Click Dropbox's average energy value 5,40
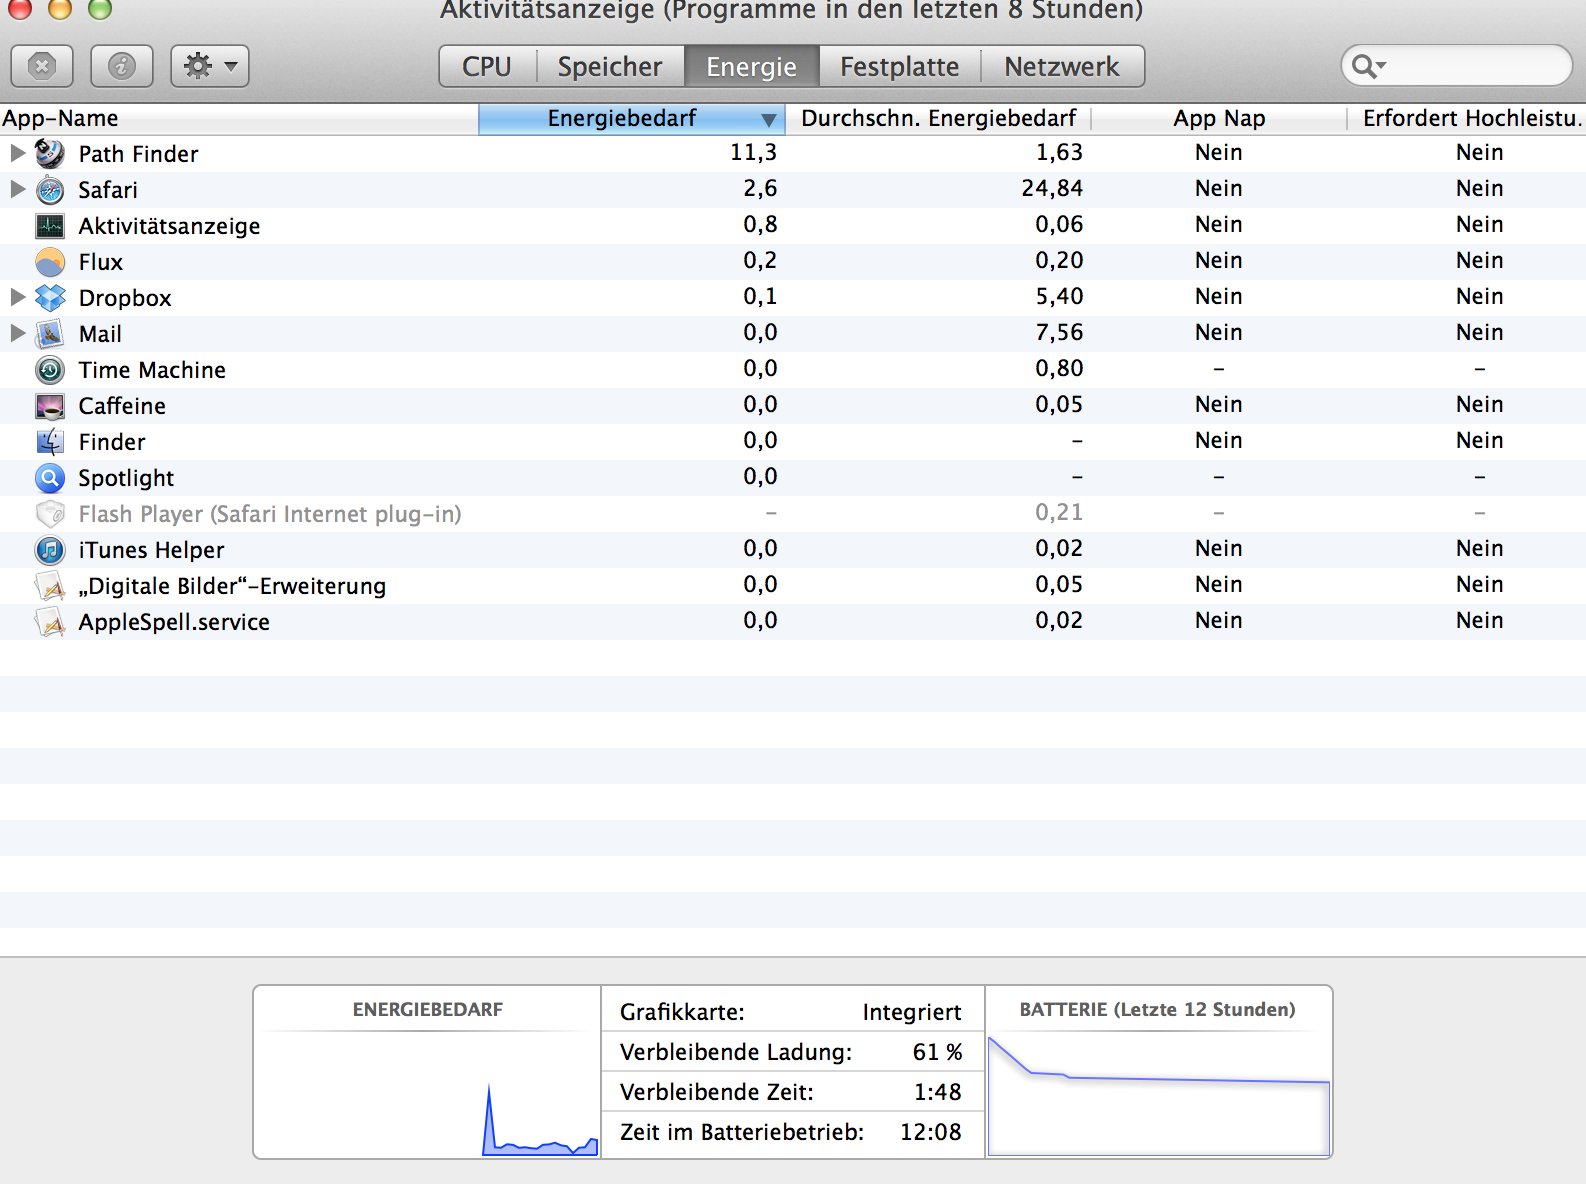 (x=1059, y=296)
